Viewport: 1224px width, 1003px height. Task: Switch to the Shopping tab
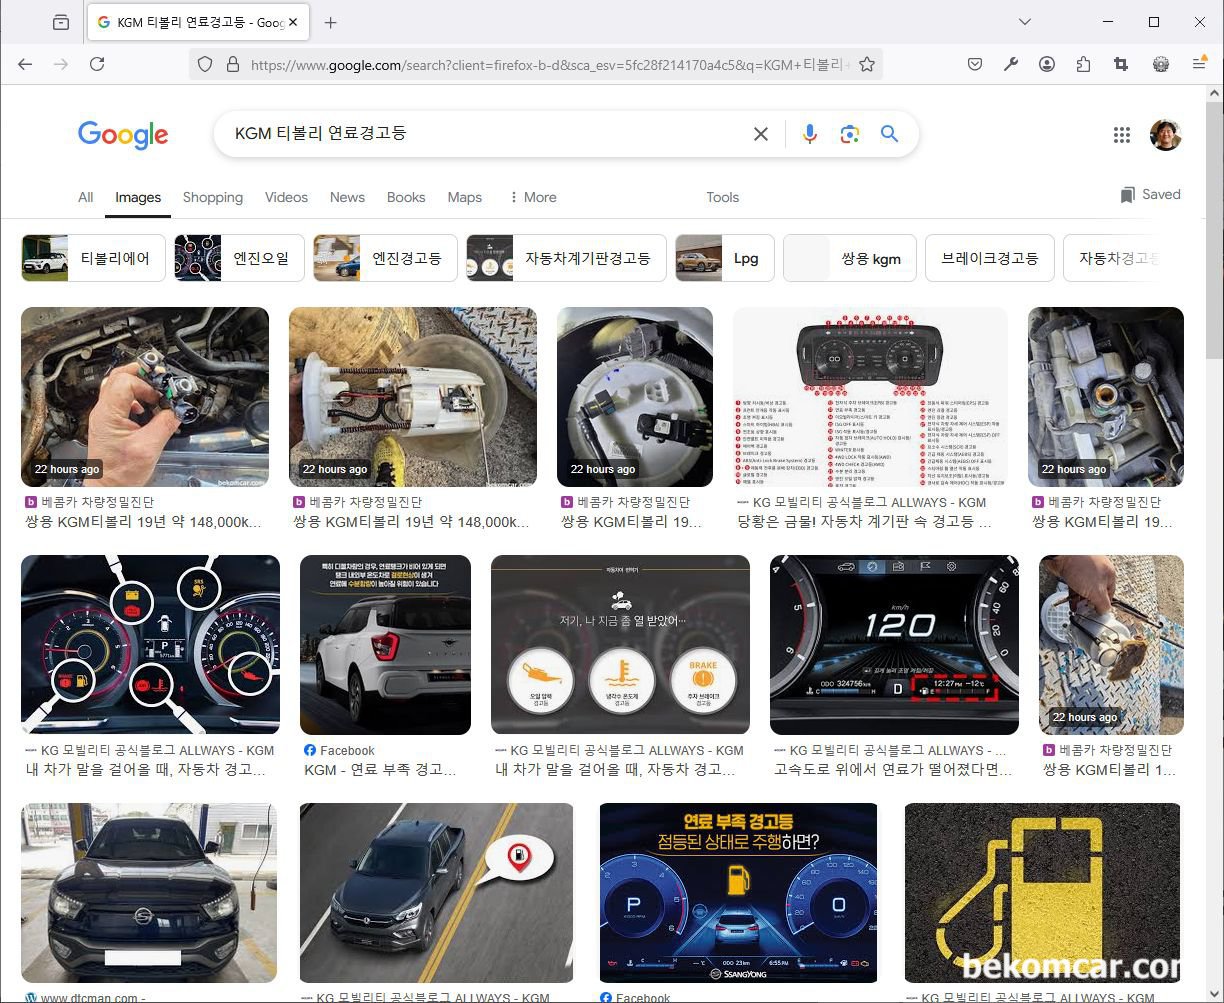213,197
